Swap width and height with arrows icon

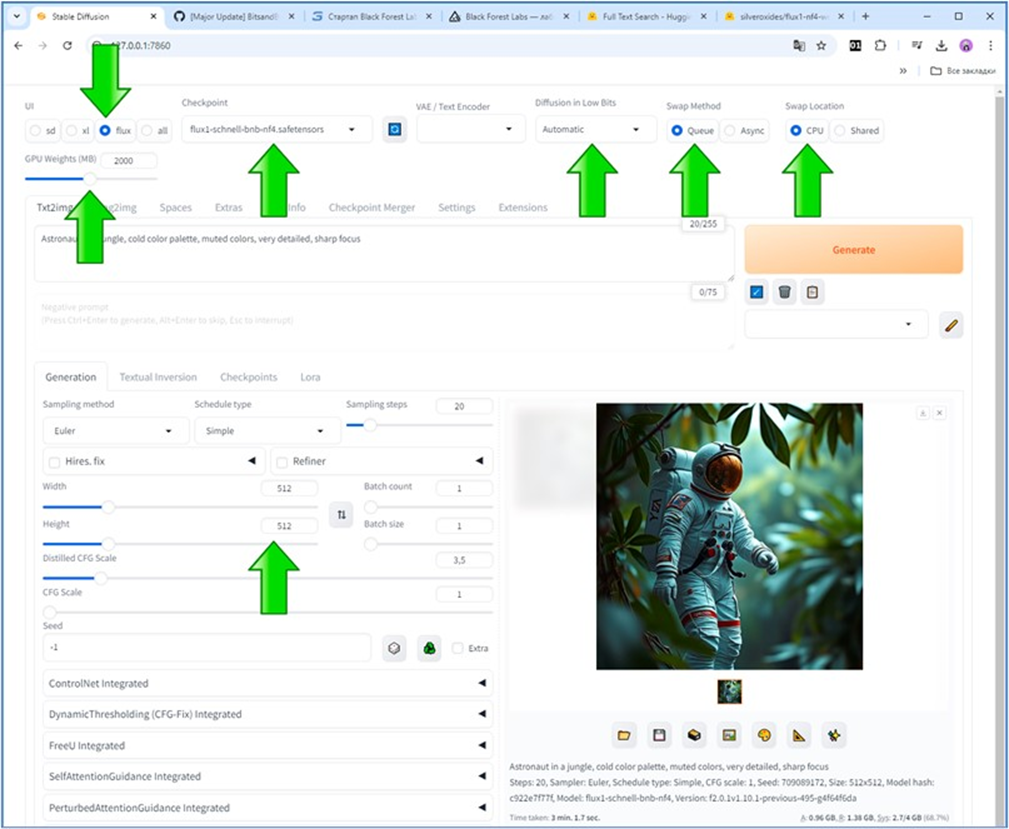pos(341,514)
